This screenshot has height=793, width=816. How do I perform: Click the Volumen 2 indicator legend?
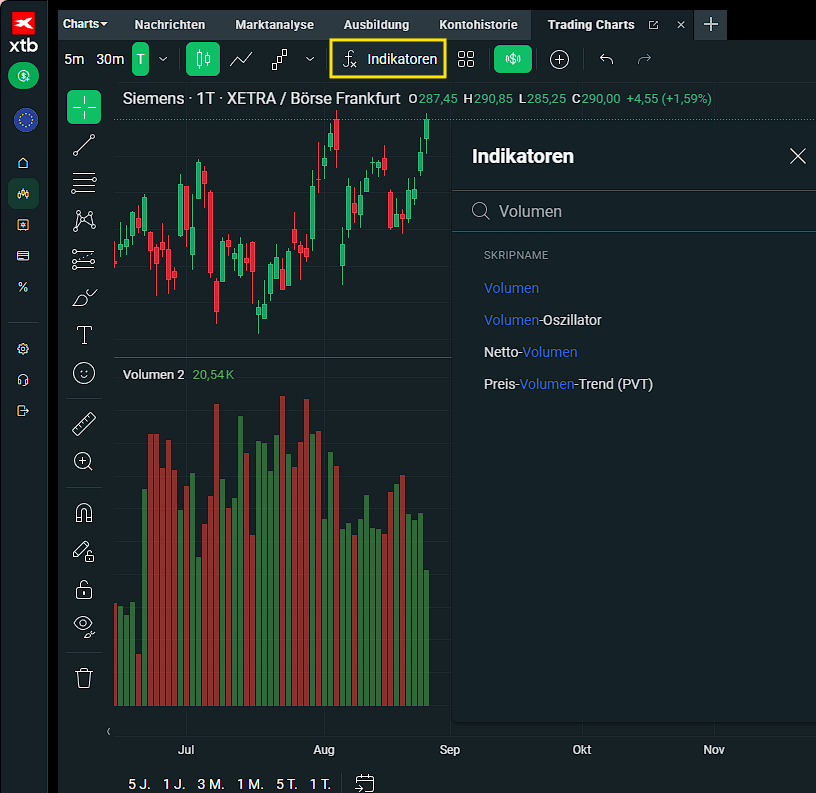[x=154, y=375]
